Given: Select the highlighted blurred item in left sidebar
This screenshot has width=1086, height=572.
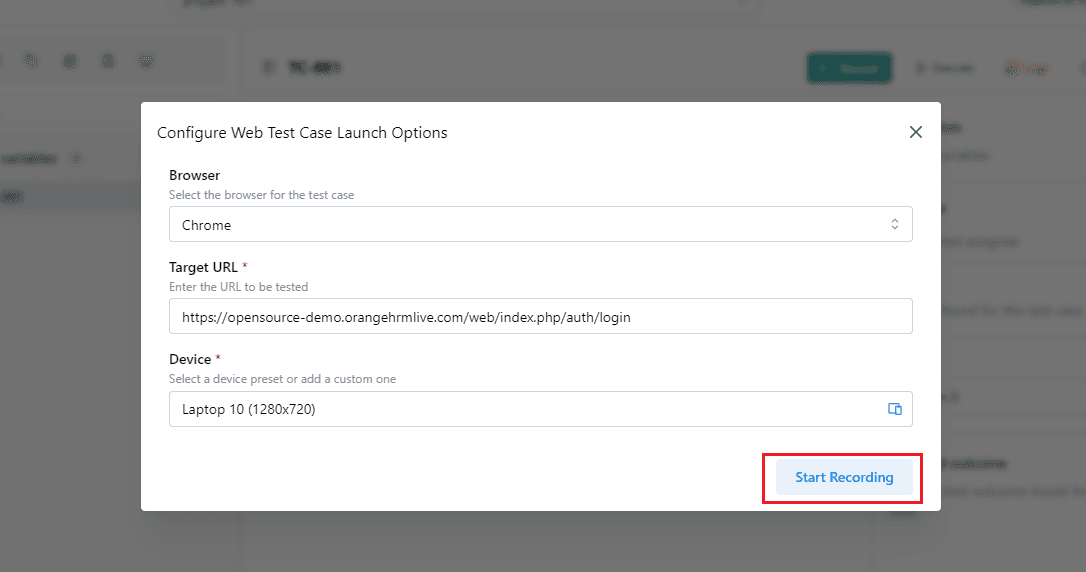Looking at the screenshot, I should (69, 197).
